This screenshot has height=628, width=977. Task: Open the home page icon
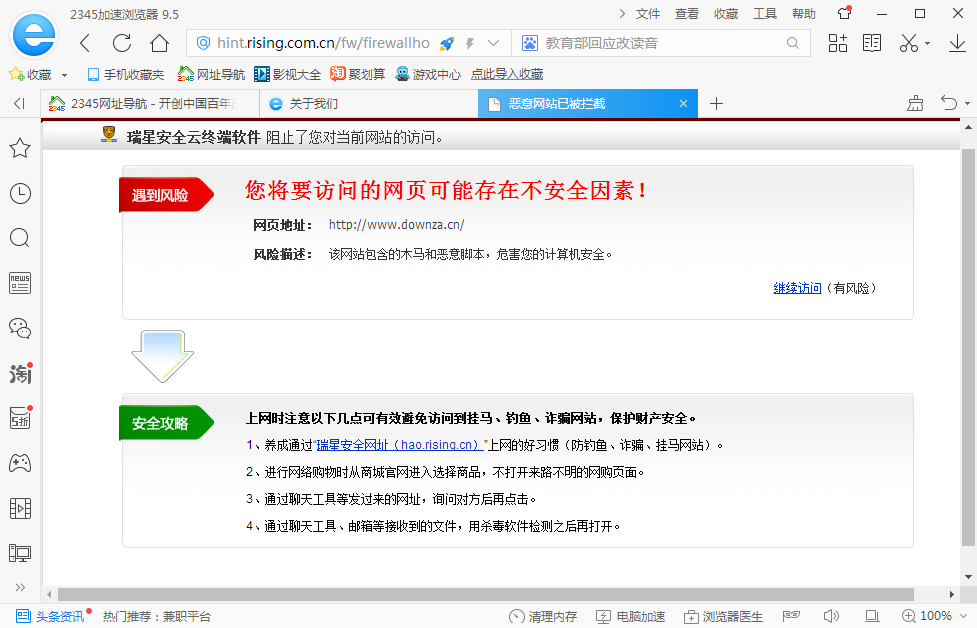pos(160,43)
